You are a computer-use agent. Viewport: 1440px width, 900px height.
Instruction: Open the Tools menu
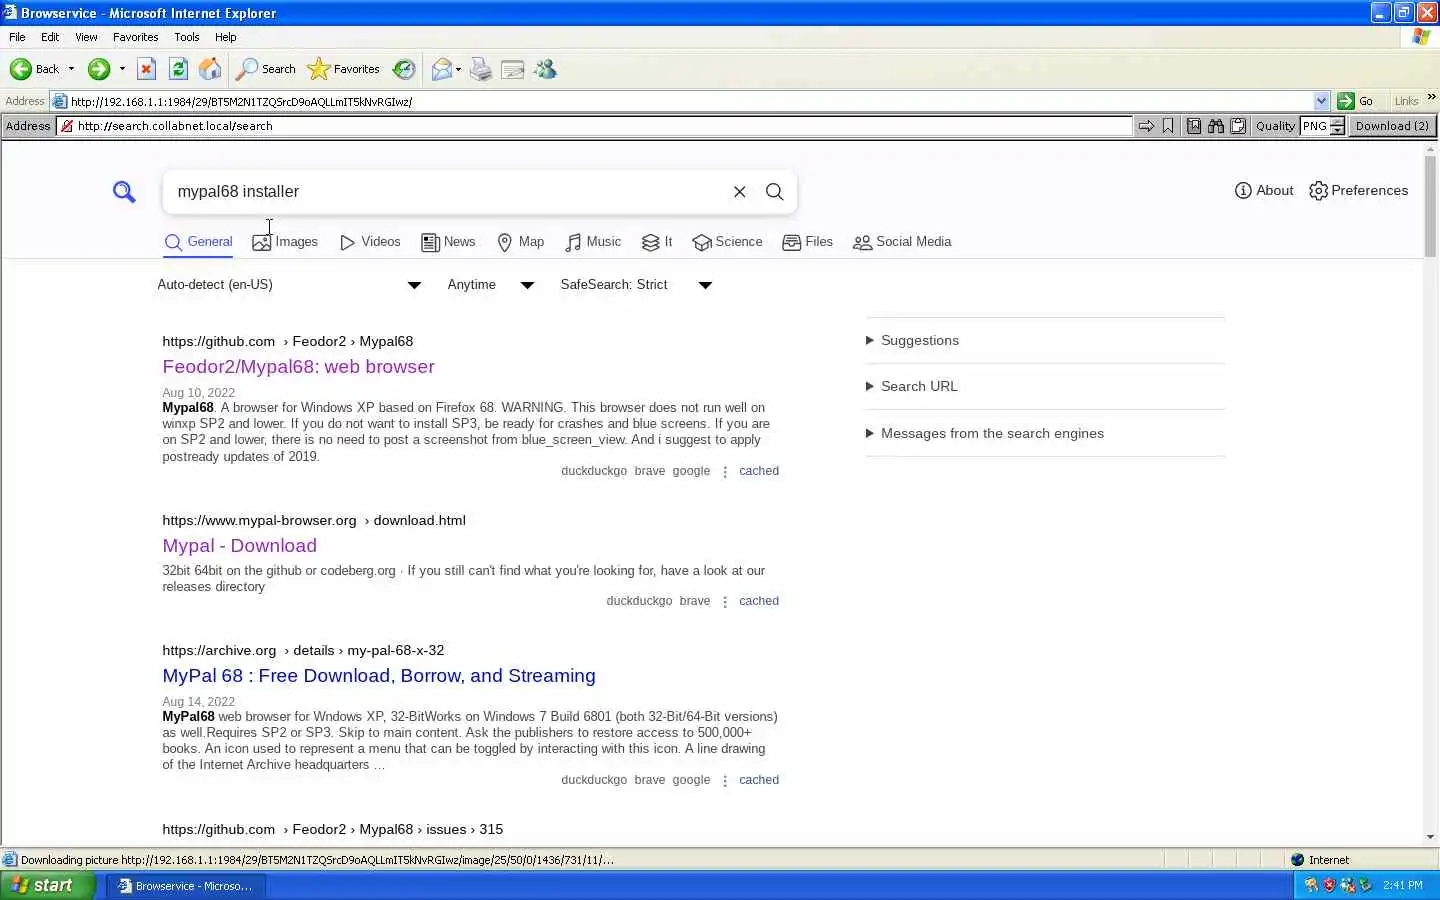tap(187, 37)
